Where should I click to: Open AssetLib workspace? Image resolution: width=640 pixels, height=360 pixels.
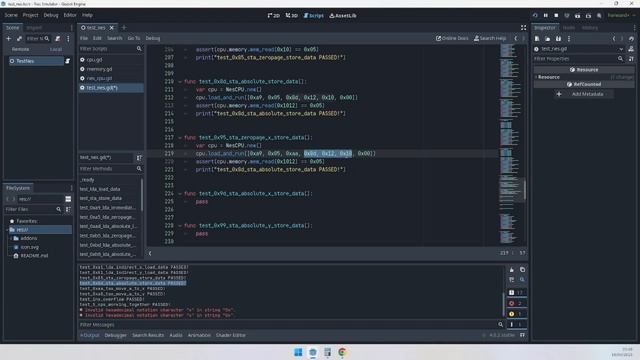pyautogui.click(x=343, y=16)
